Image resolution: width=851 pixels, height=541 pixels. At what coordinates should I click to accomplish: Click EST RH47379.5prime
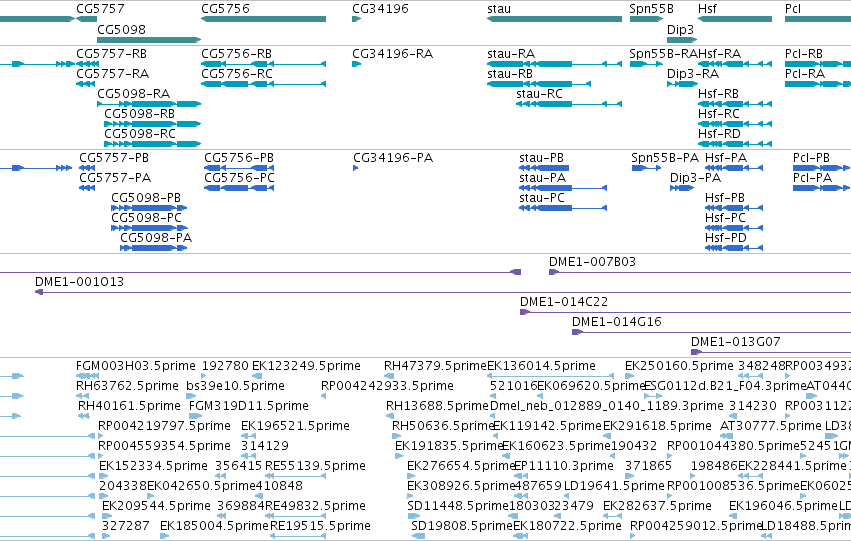[x=435, y=366]
